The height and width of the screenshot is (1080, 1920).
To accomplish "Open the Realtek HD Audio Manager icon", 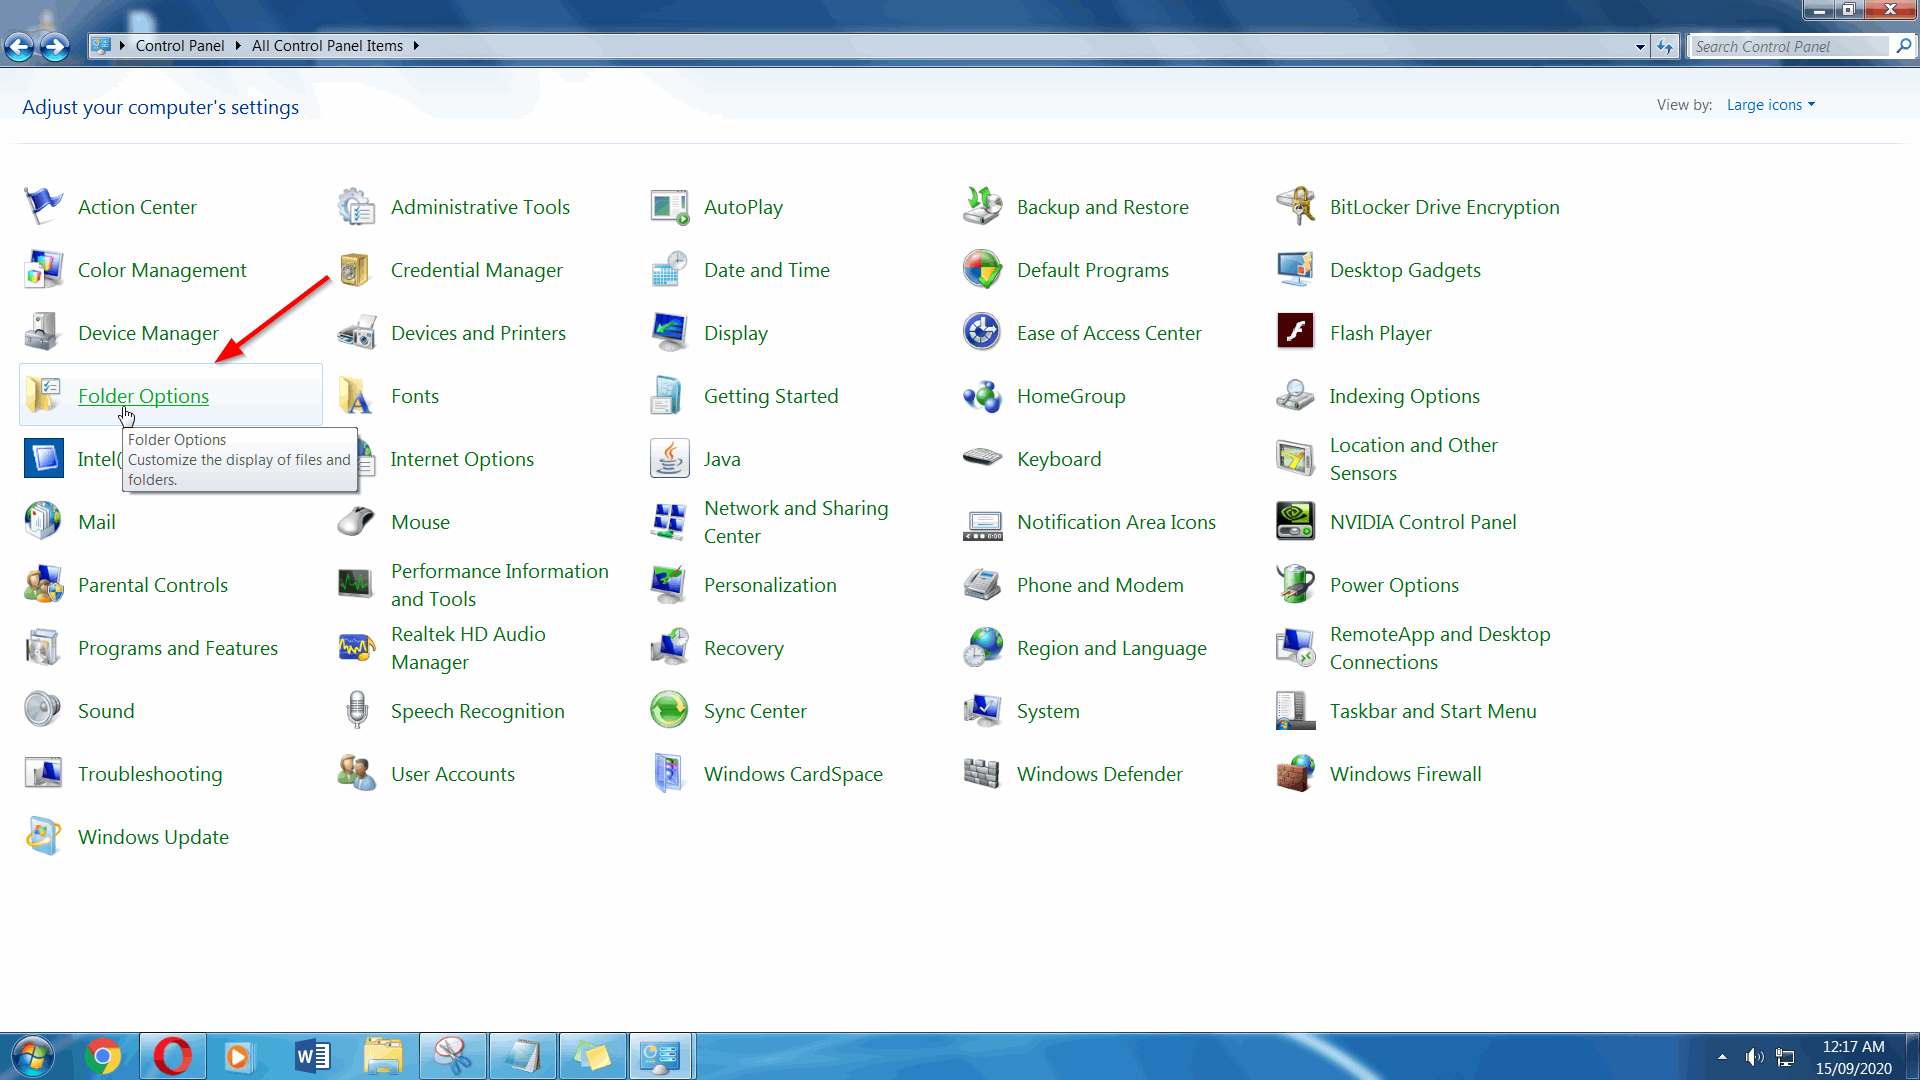I will [x=356, y=648].
